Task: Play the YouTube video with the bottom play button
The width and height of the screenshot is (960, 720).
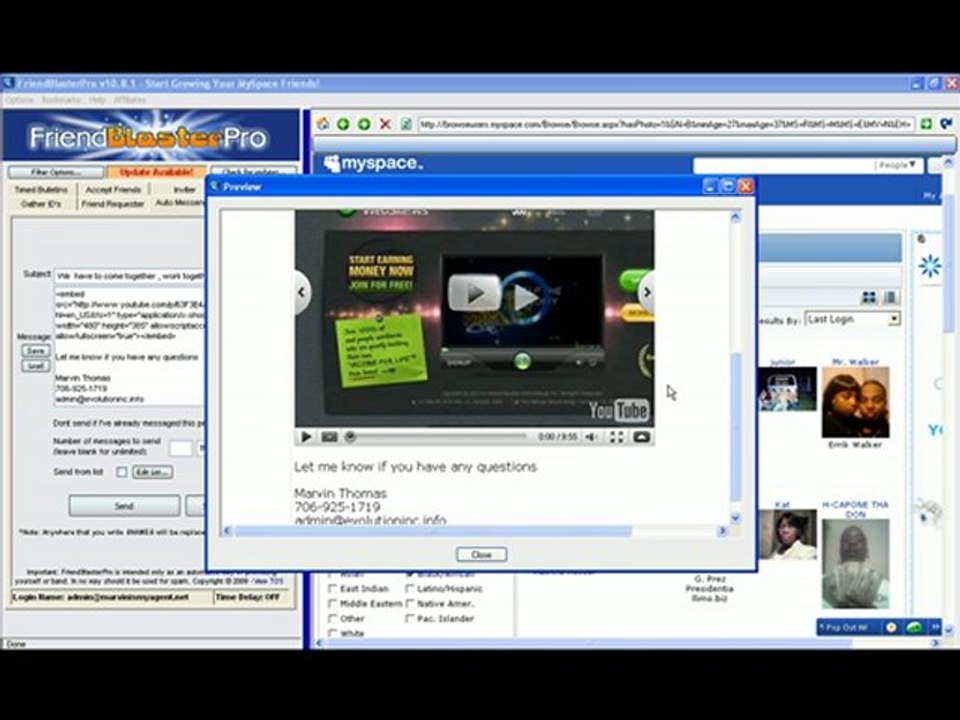Action: [306, 437]
